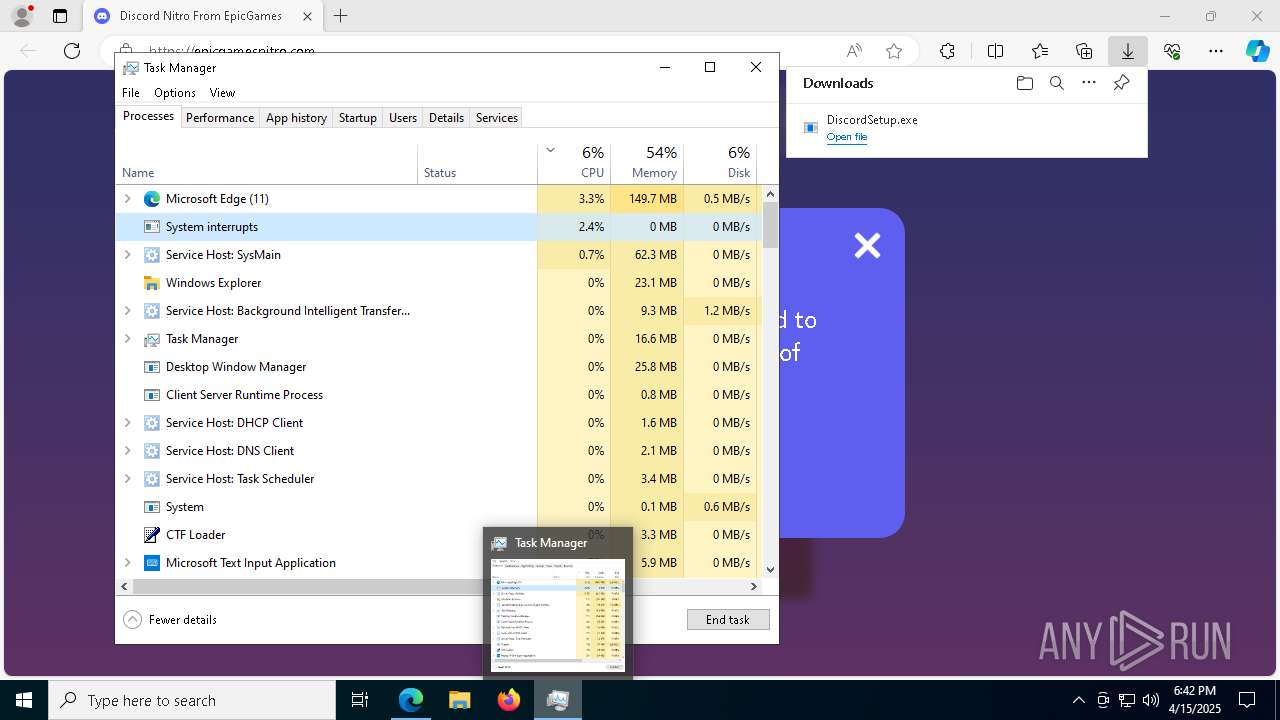Sort by Disk column header
The height and width of the screenshot is (720, 1280).
click(720, 163)
